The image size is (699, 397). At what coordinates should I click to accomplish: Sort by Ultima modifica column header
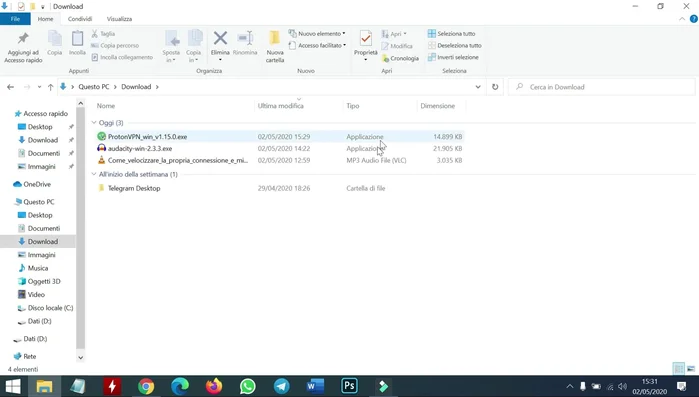(280, 106)
